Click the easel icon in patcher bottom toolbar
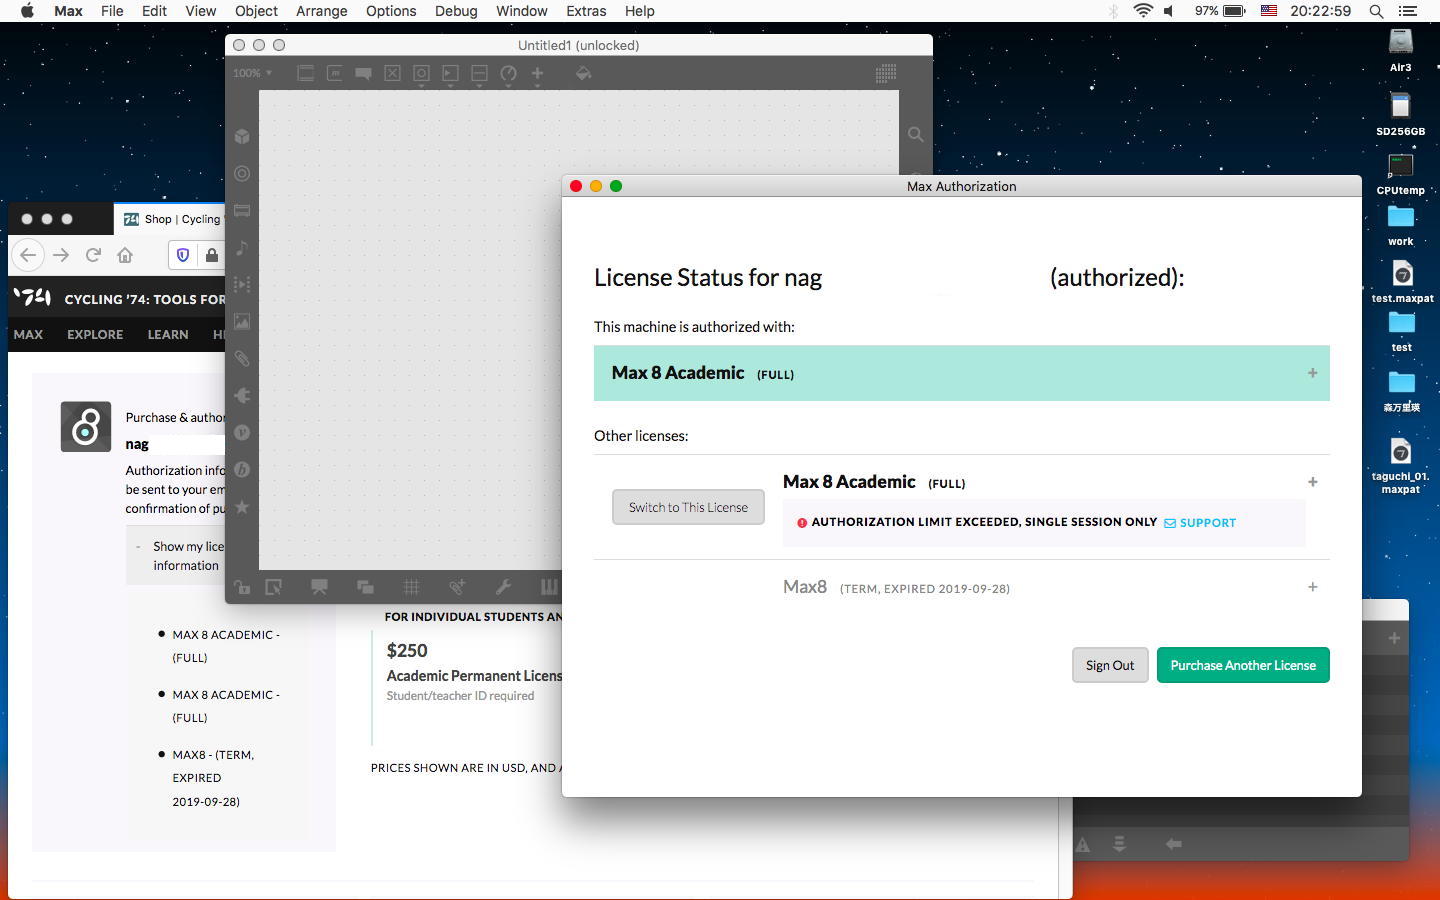Viewport: 1440px width, 900px height. (319, 587)
